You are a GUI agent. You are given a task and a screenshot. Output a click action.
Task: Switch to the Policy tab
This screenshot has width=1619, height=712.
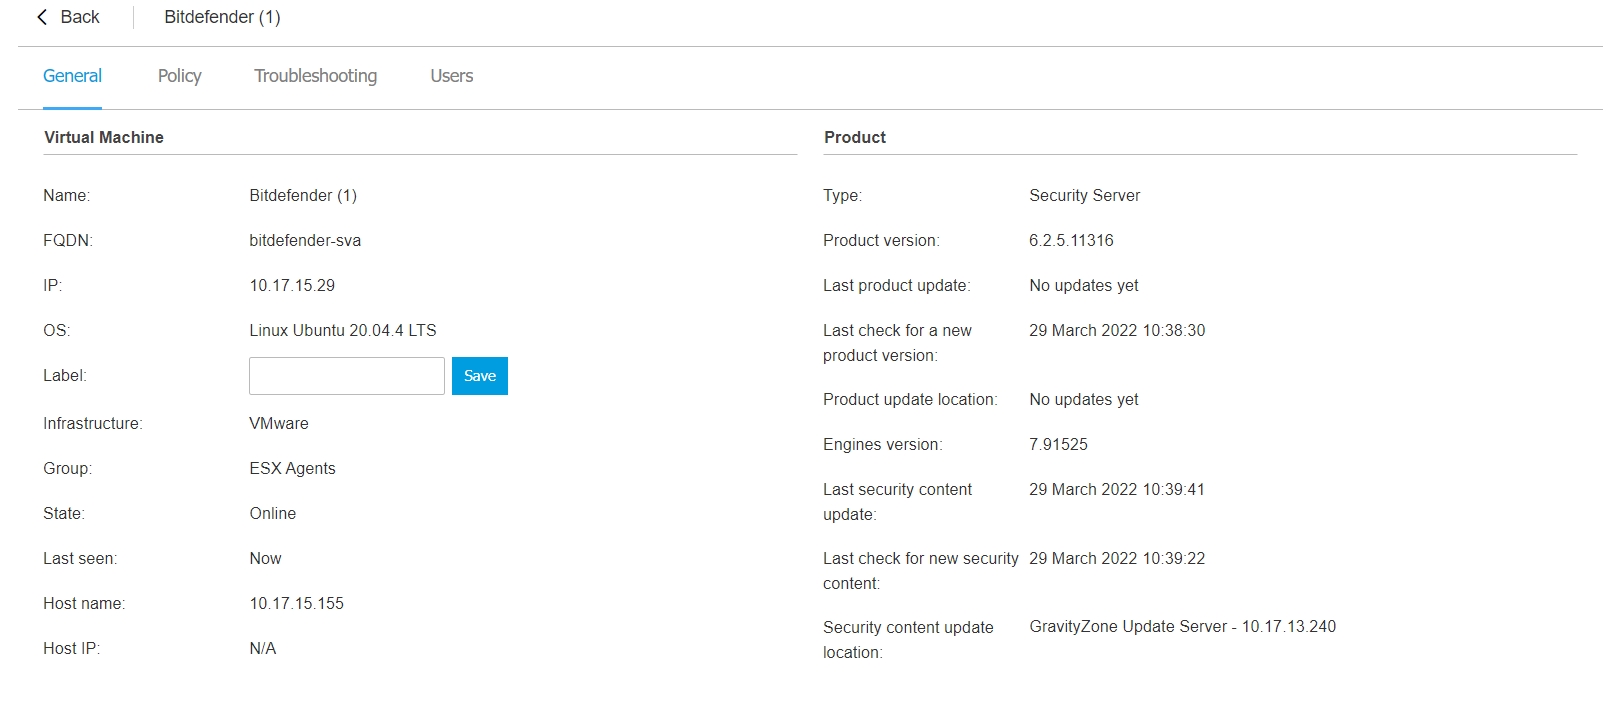pos(179,76)
